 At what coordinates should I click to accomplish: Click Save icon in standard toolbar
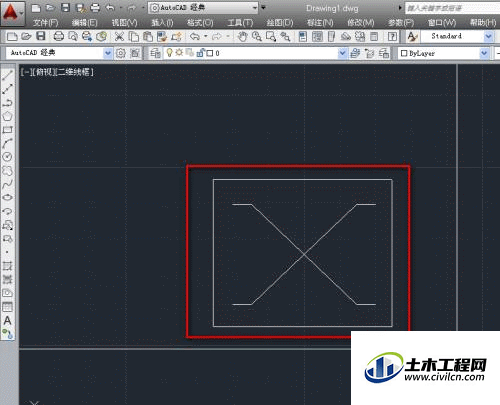41,36
